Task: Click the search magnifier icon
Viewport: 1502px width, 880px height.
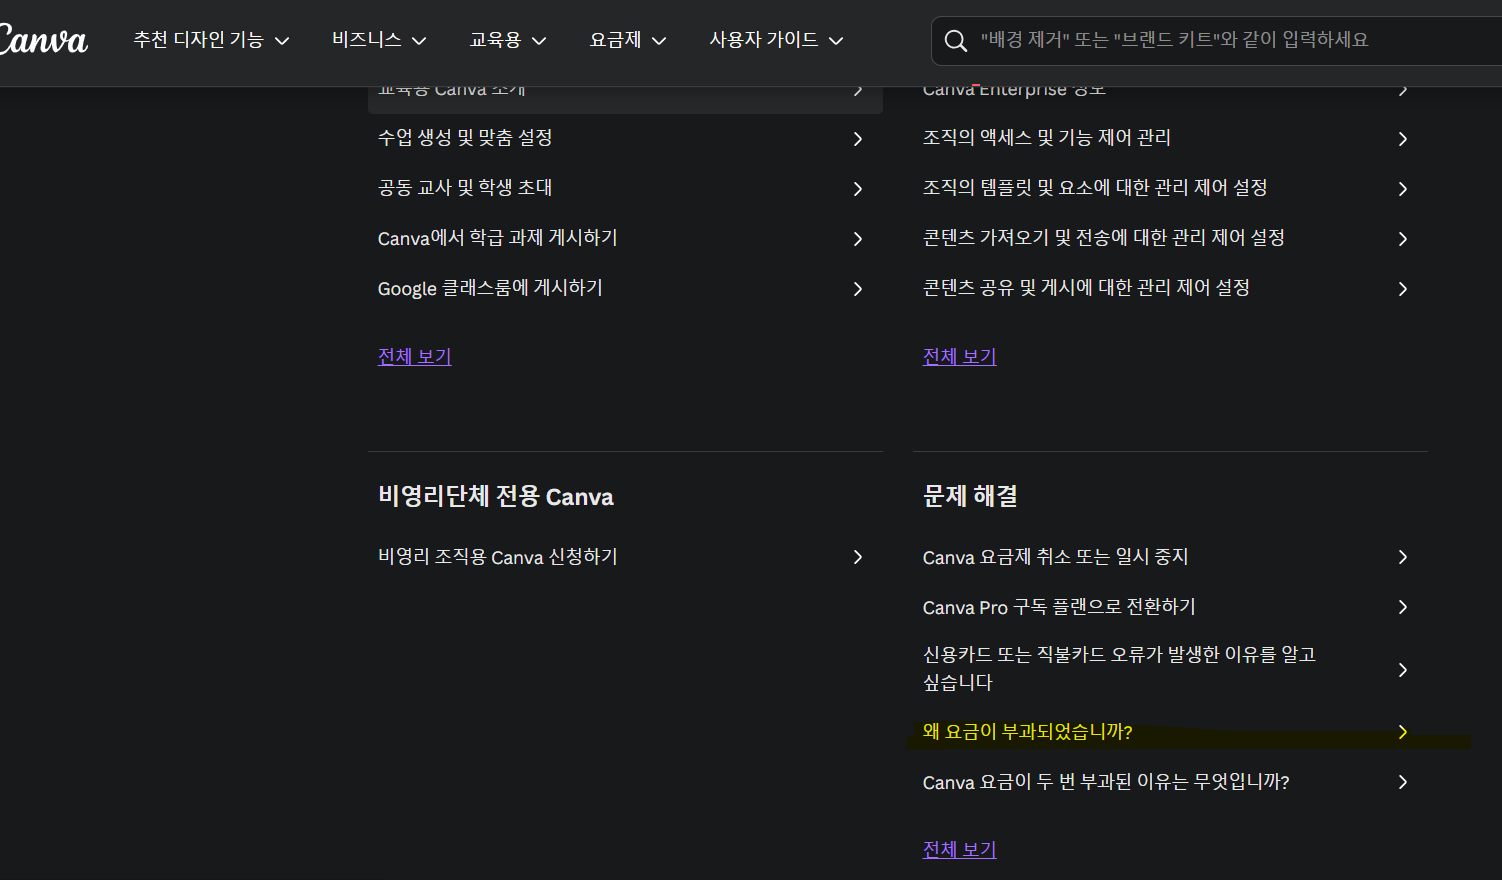Action: pyautogui.click(x=955, y=41)
